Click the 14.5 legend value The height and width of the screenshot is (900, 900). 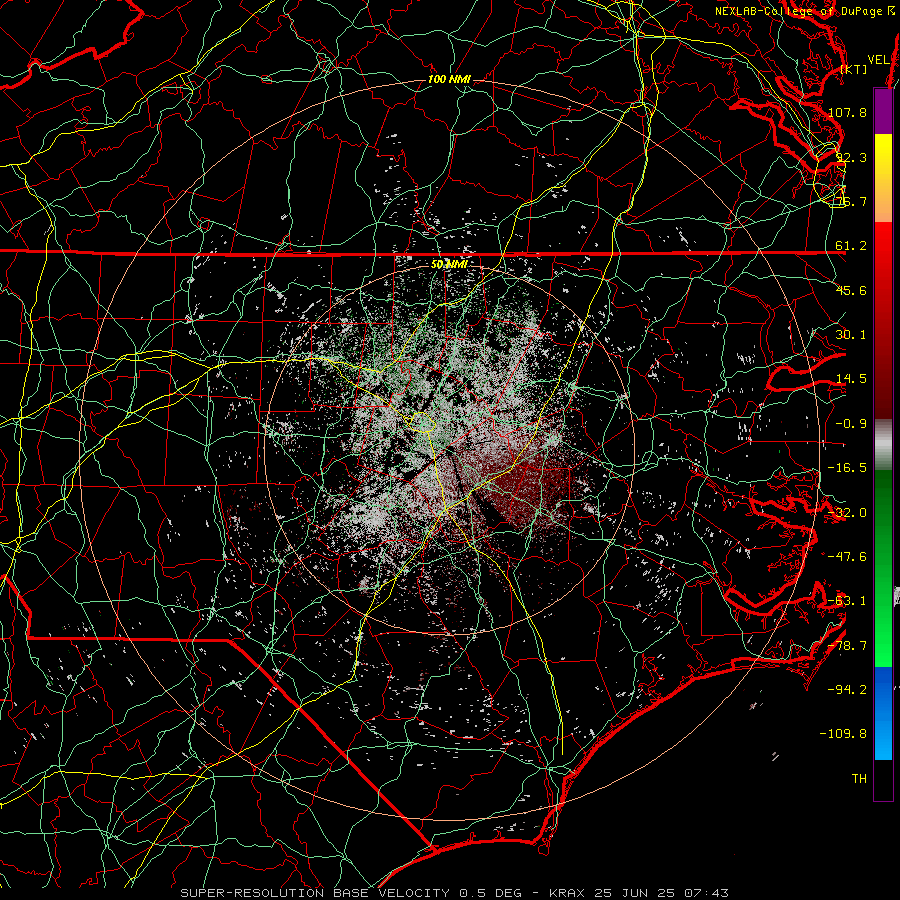pos(851,379)
